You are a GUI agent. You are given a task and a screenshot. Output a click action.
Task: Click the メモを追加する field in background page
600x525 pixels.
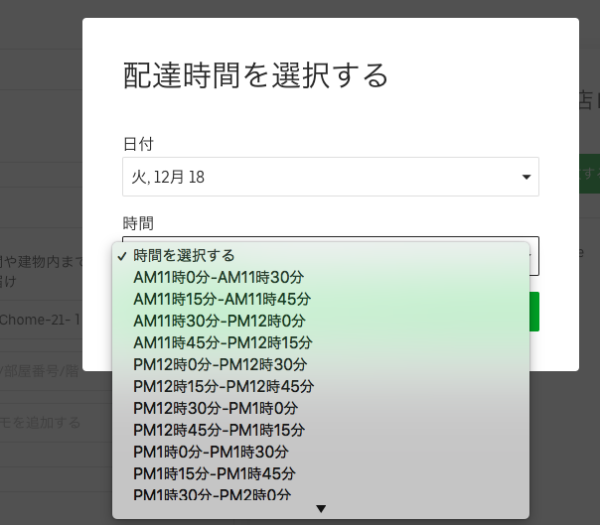coord(40,422)
